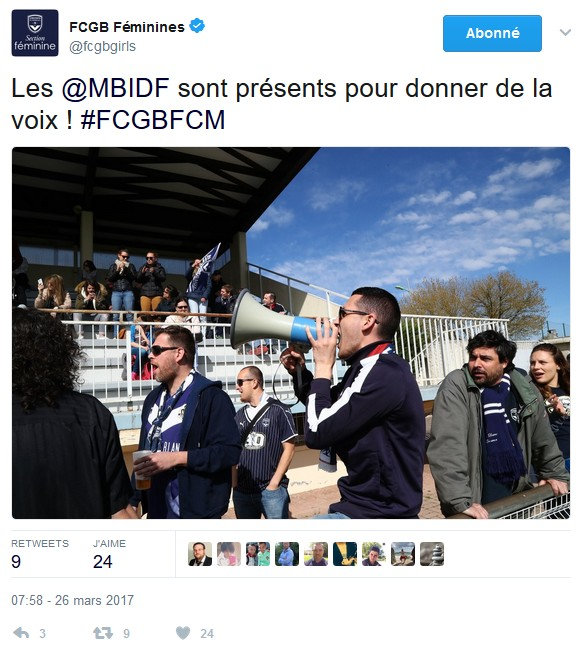Open last liker avatar with stacked stones
The height and width of the screenshot is (648, 585).
432,554
